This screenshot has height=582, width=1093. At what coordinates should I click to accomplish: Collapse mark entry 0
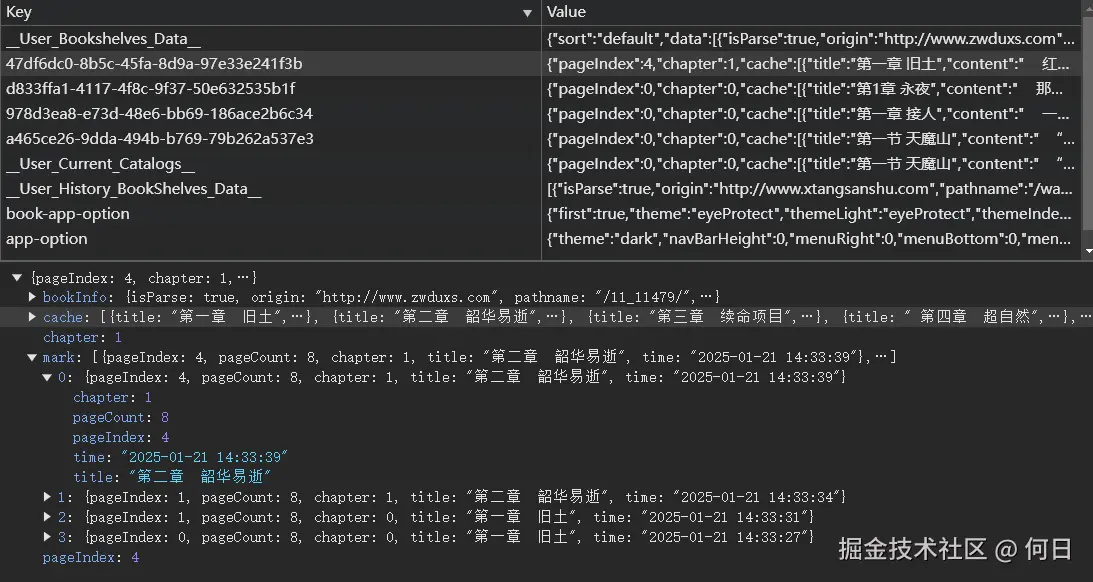coord(48,377)
